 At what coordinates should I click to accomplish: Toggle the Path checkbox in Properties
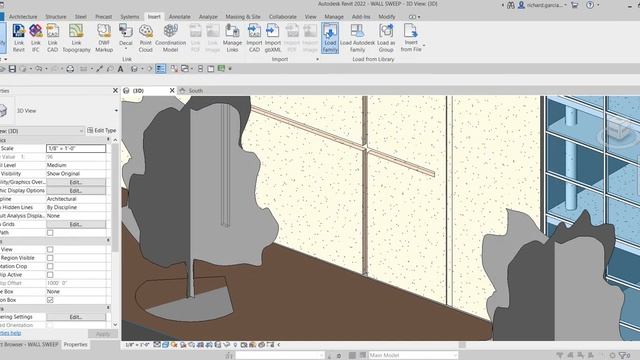coord(50,233)
